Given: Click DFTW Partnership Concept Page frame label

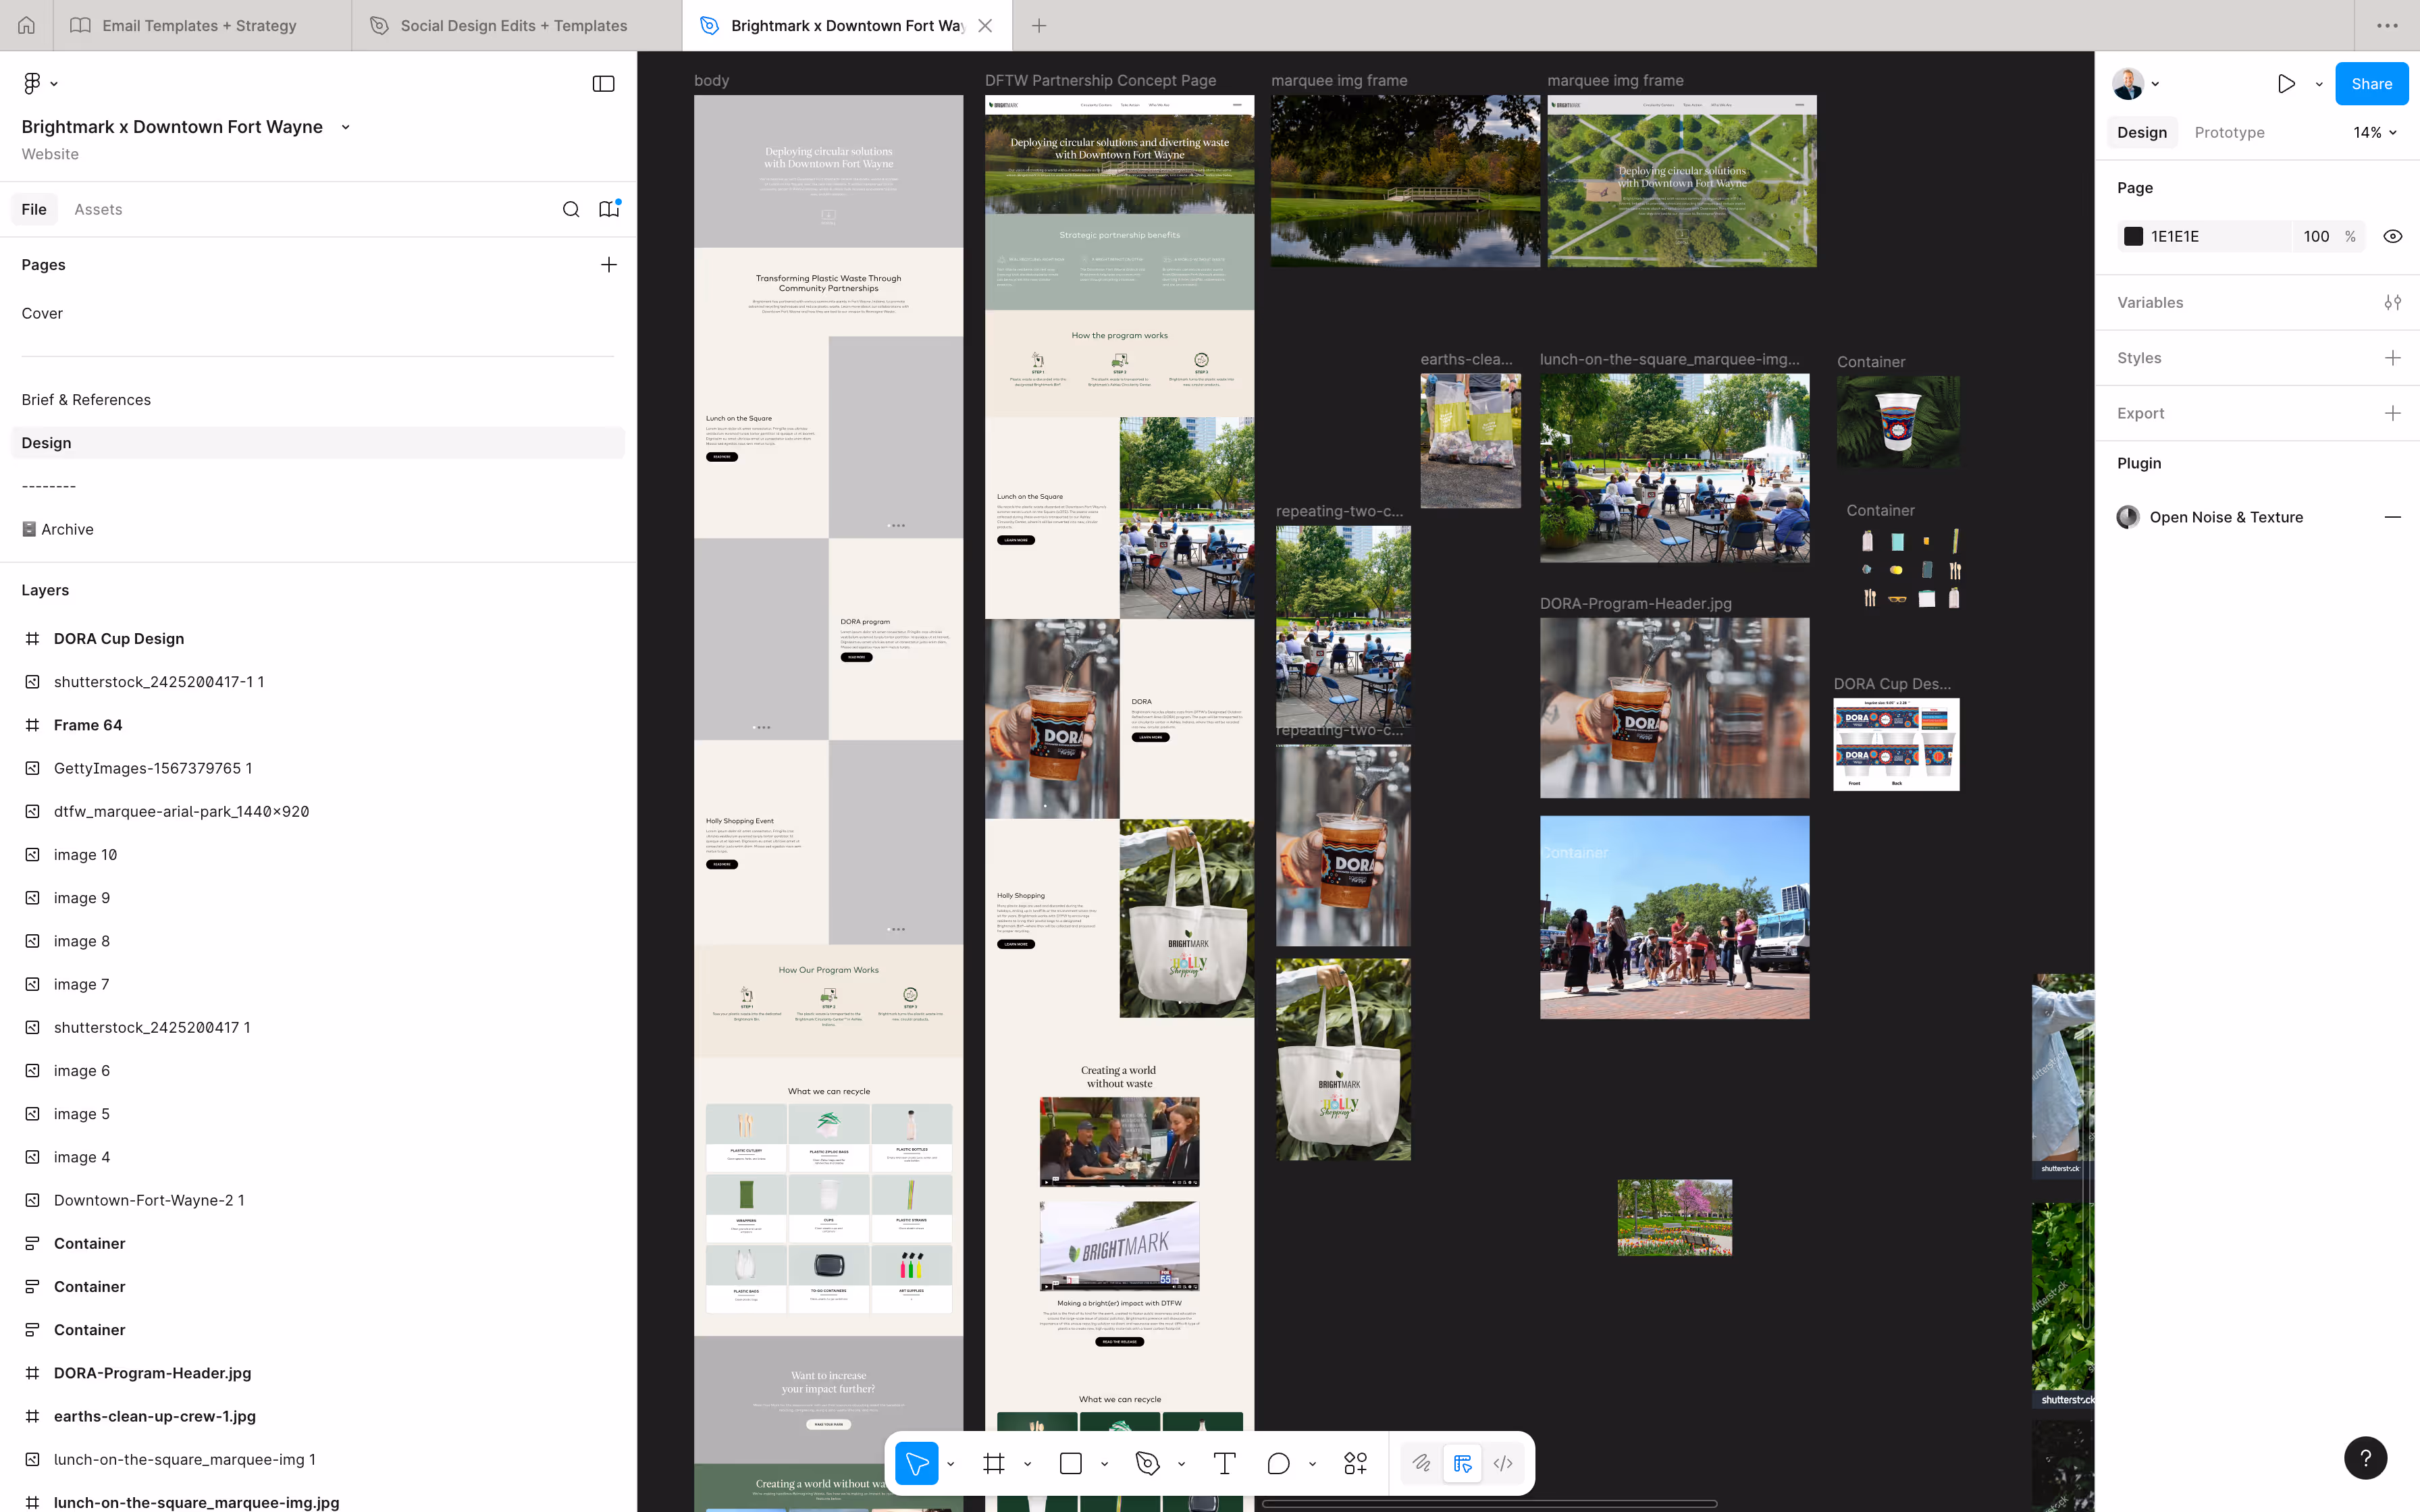Looking at the screenshot, I should [1100, 81].
